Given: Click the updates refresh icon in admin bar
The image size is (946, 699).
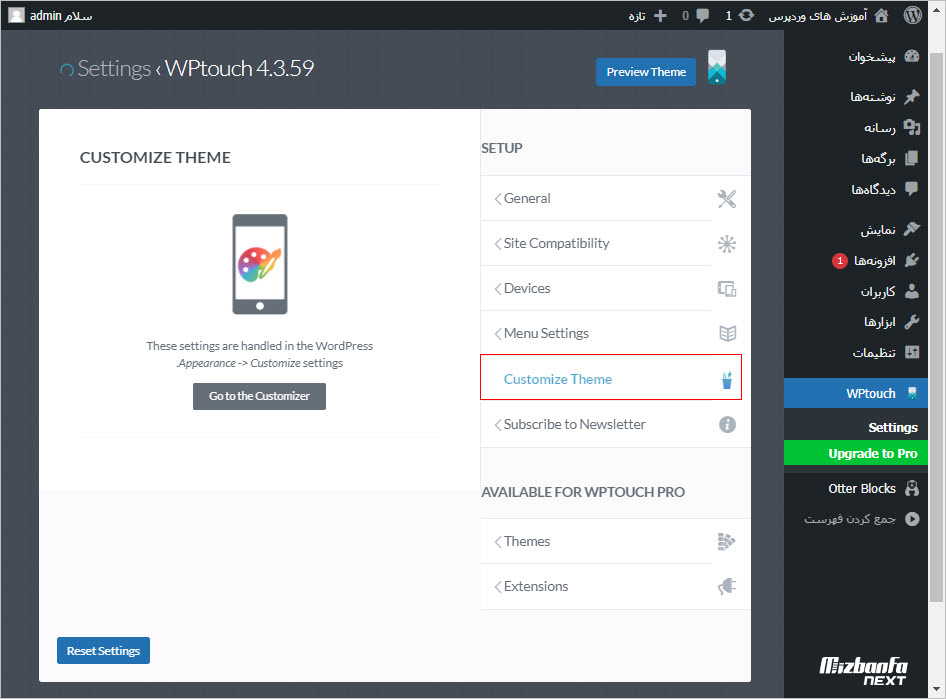Looking at the screenshot, I should (x=746, y=16).
